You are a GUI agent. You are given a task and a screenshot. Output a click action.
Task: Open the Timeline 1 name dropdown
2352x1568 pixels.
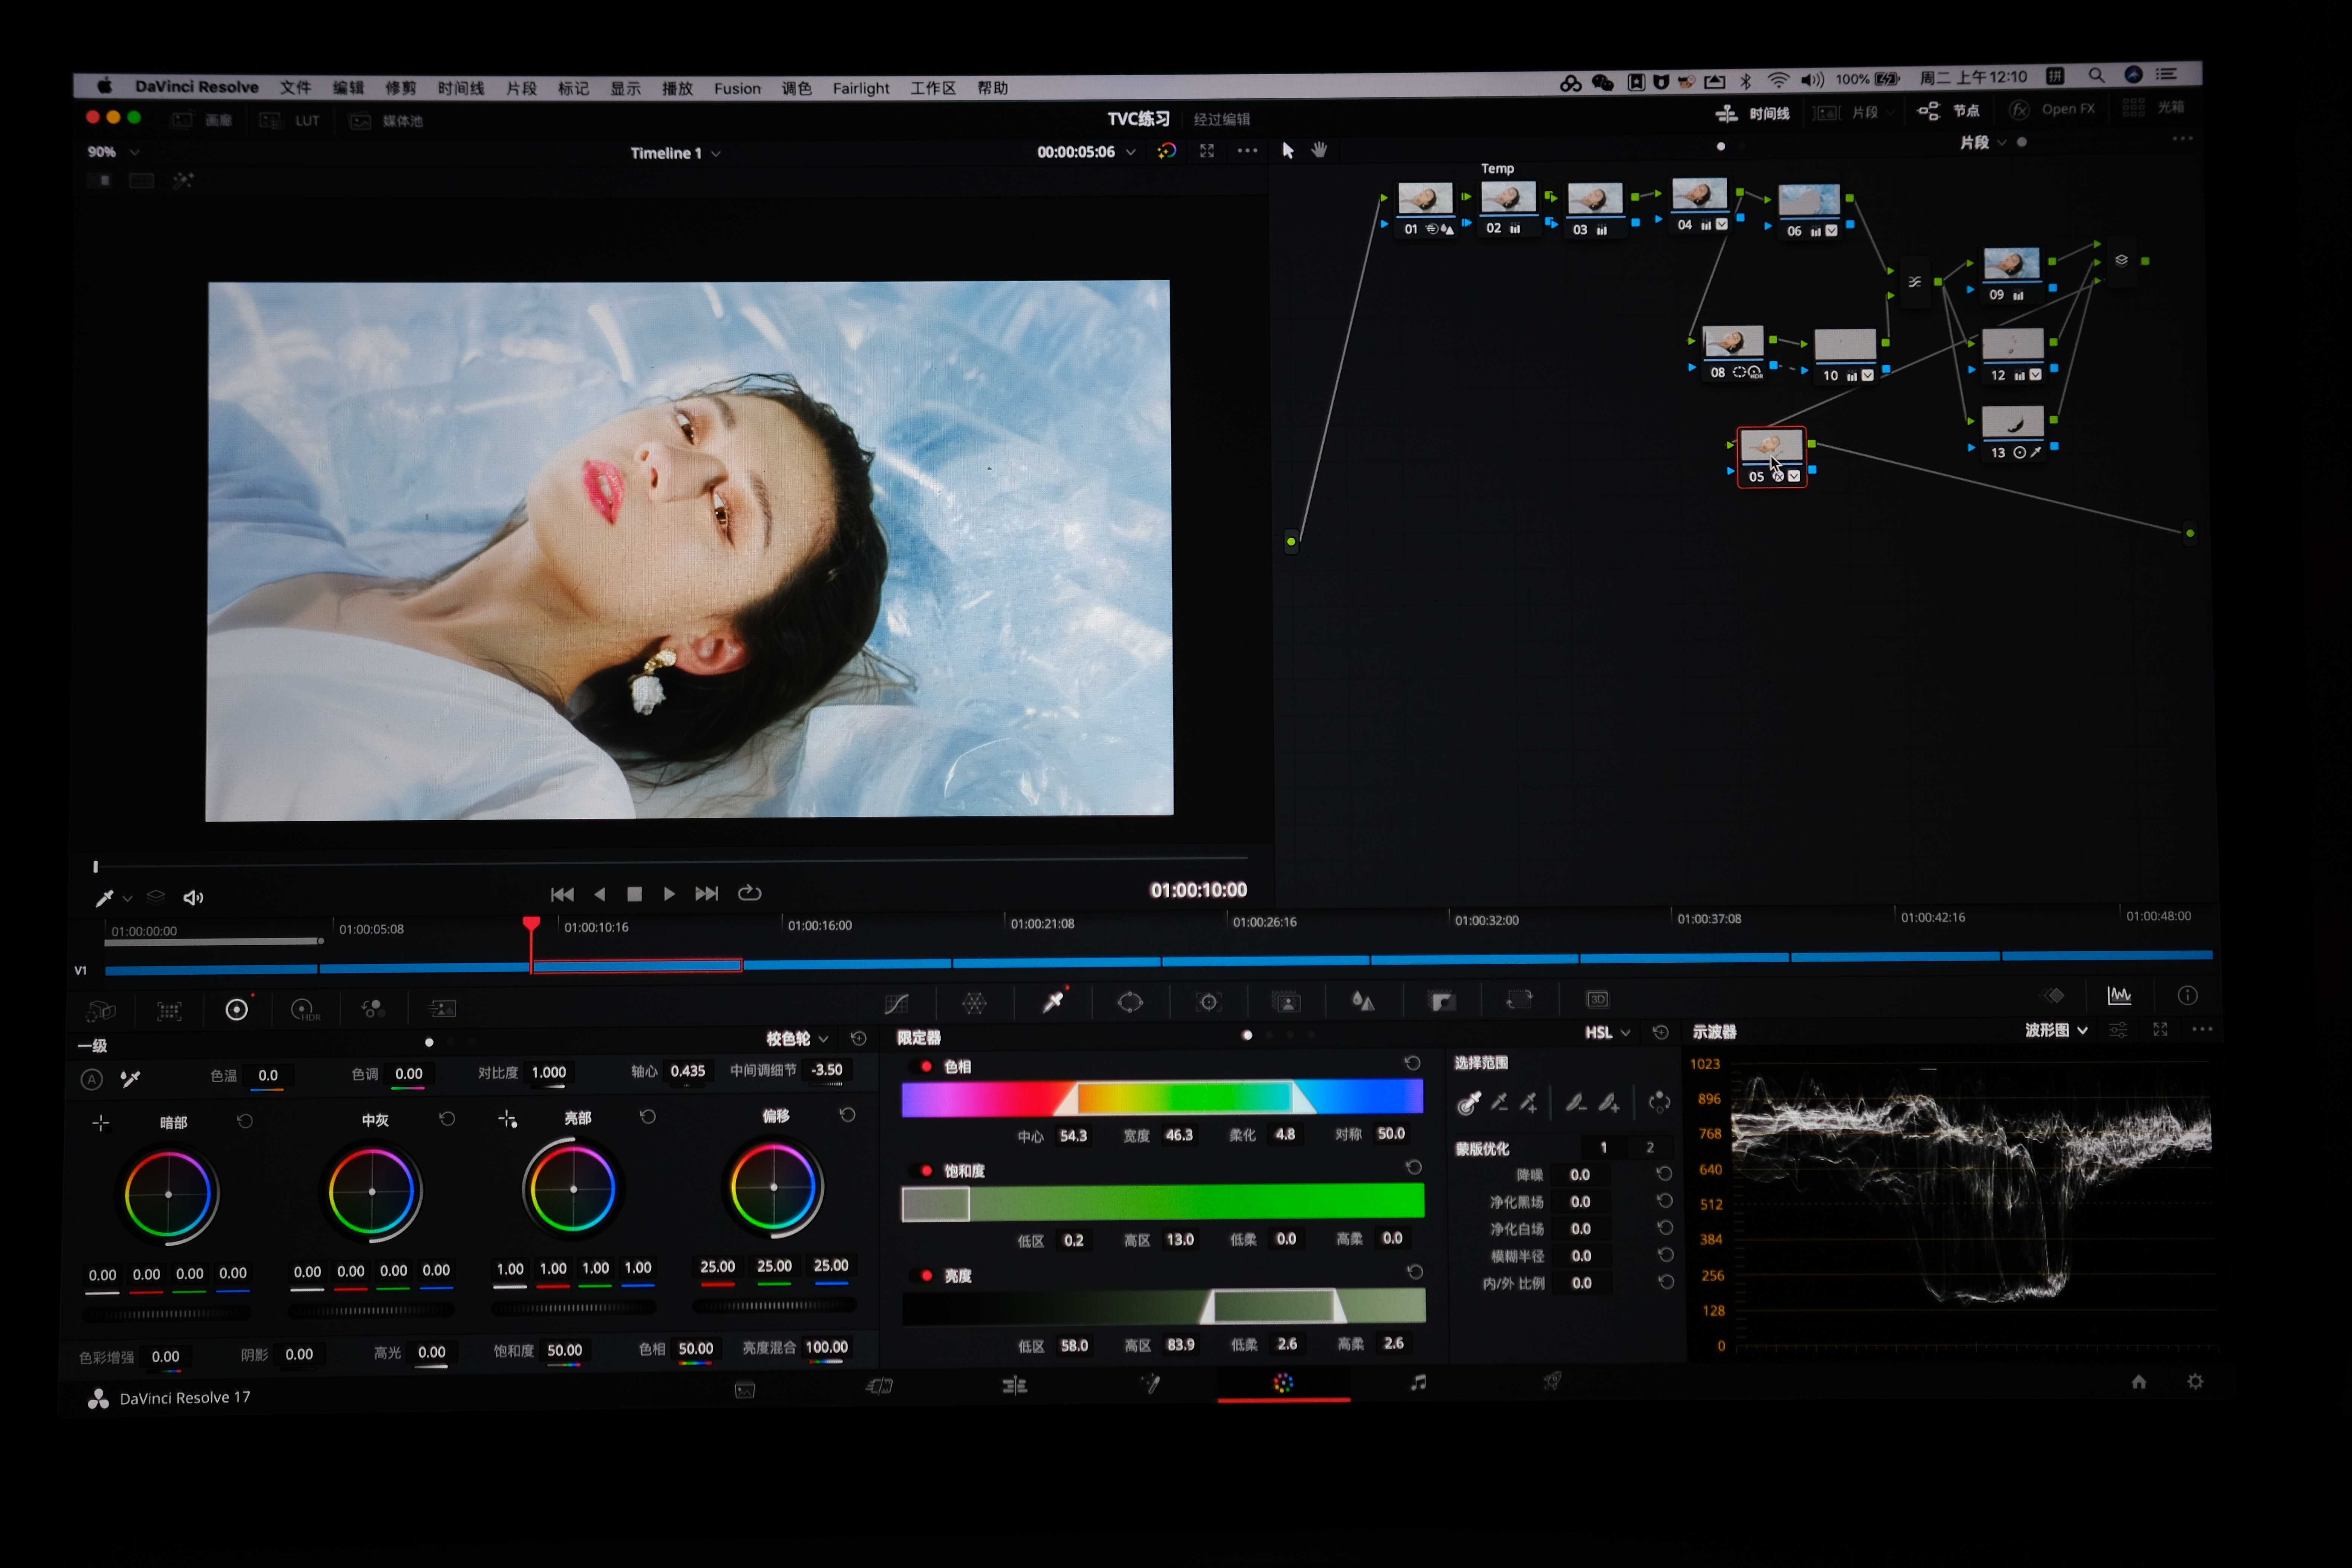point(675,153)
